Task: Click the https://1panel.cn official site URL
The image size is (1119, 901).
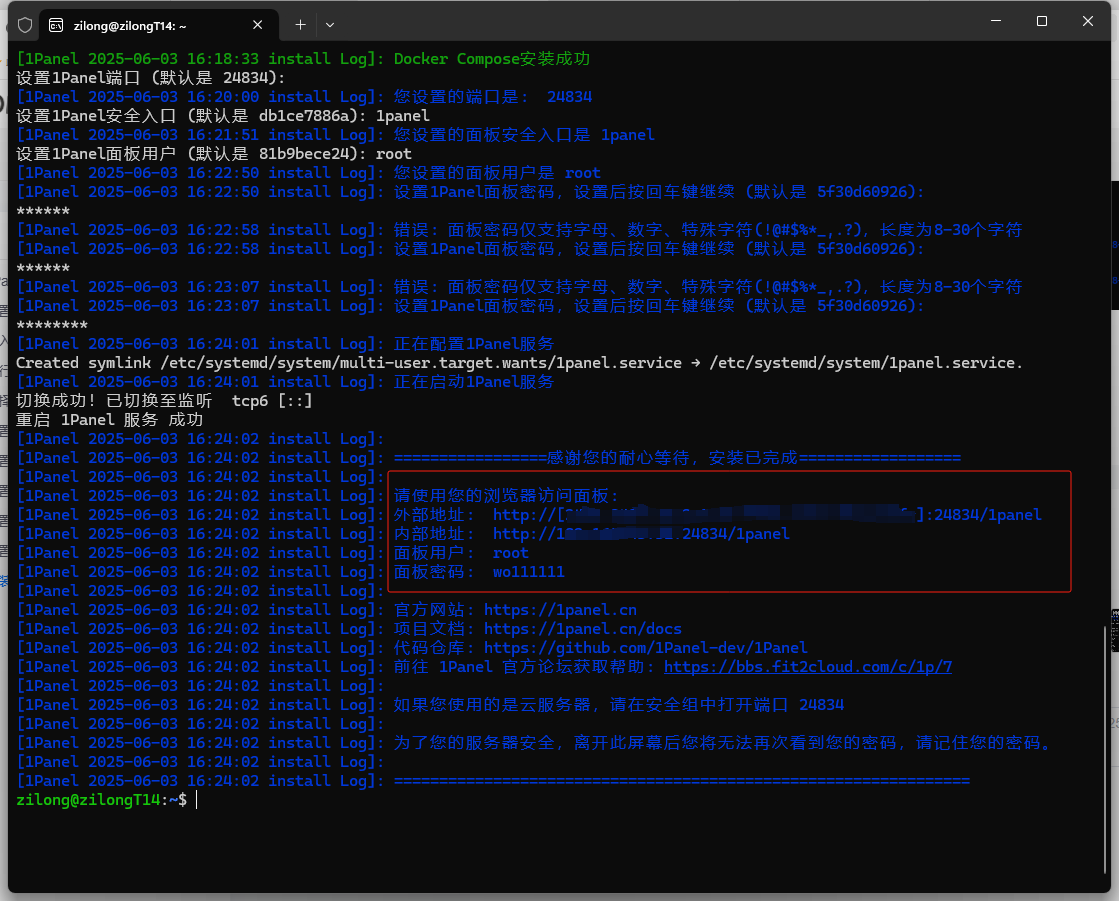Action: tap(560, 610)
